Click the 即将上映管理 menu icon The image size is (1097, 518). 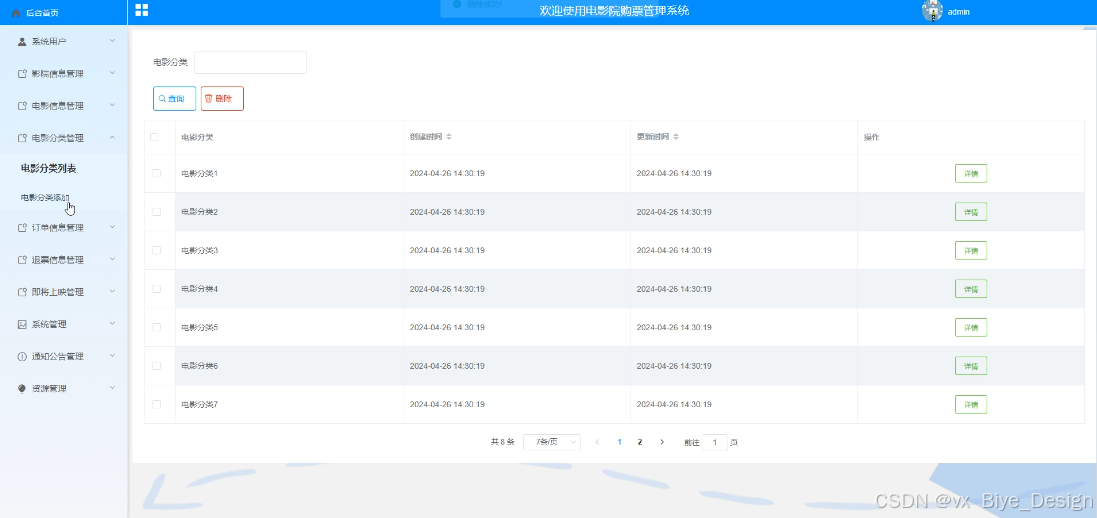(22, 292)
